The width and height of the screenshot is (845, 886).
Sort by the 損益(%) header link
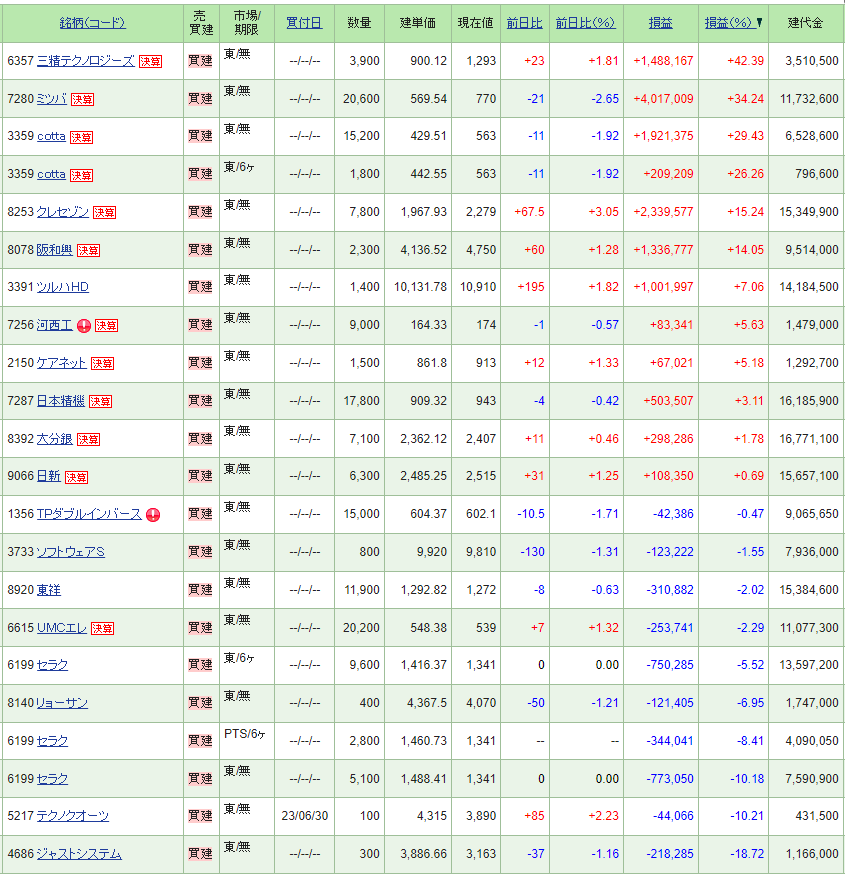point(729,23)
